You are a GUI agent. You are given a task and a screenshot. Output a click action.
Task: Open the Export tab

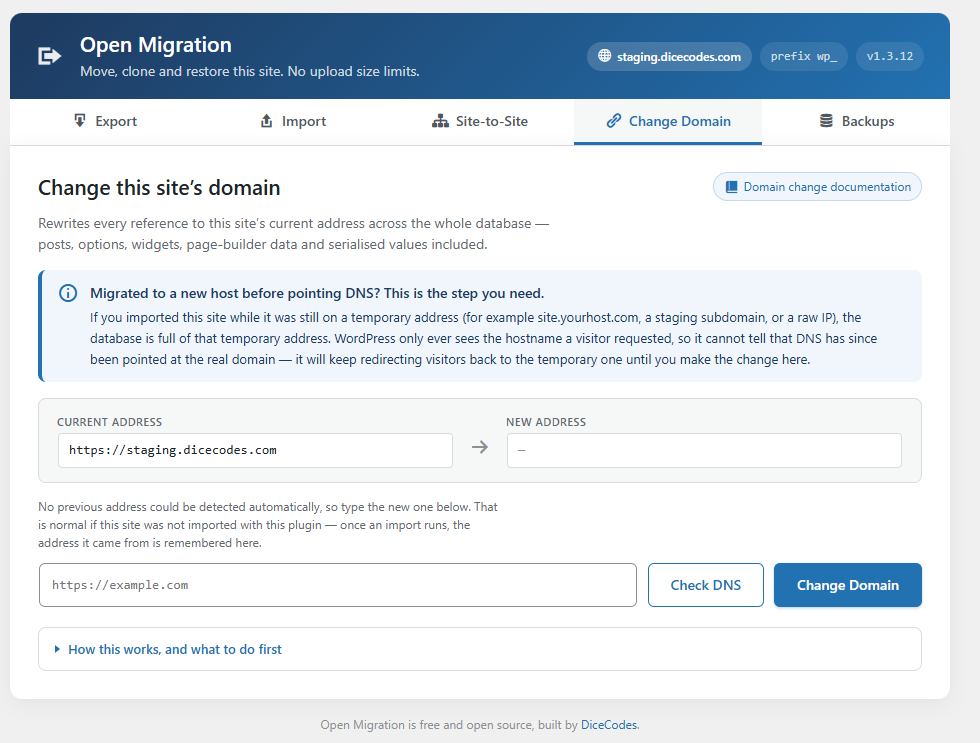tap(104, 121)
